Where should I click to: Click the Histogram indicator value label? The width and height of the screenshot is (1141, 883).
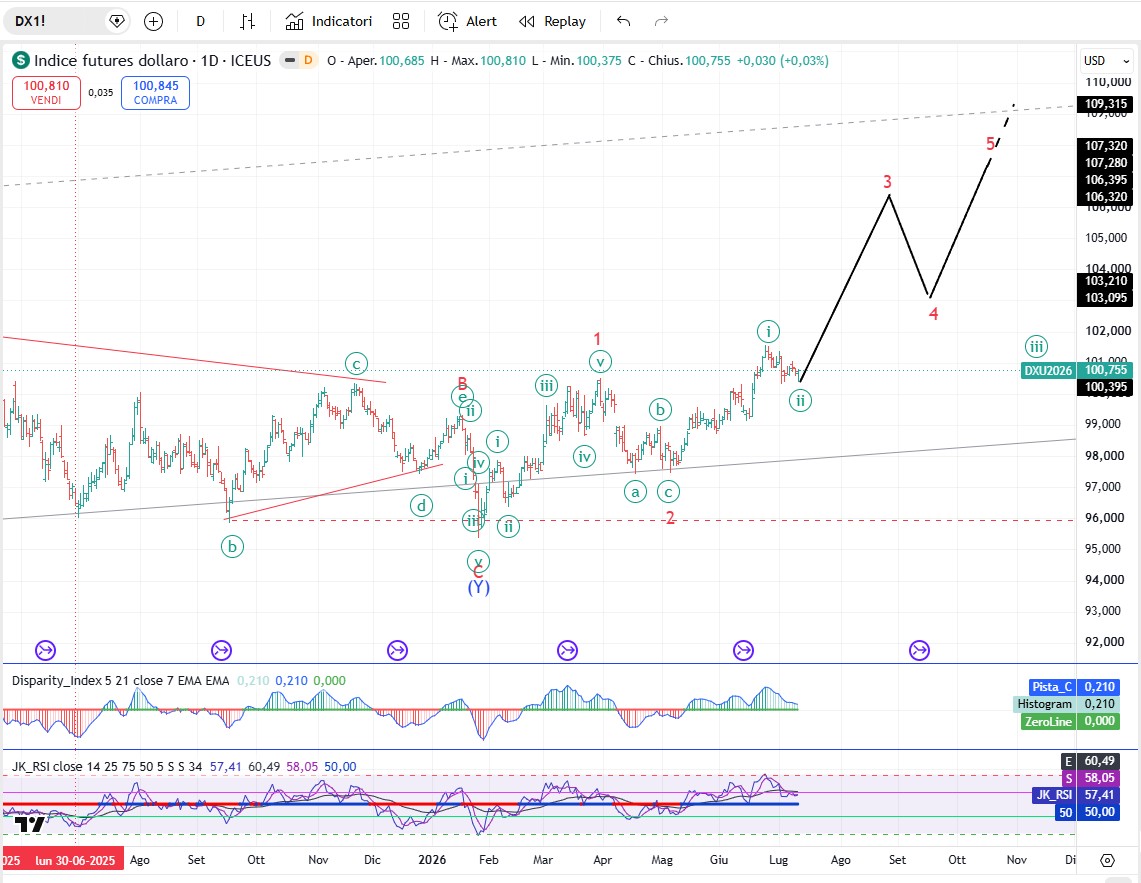[x=1044, y=704]
